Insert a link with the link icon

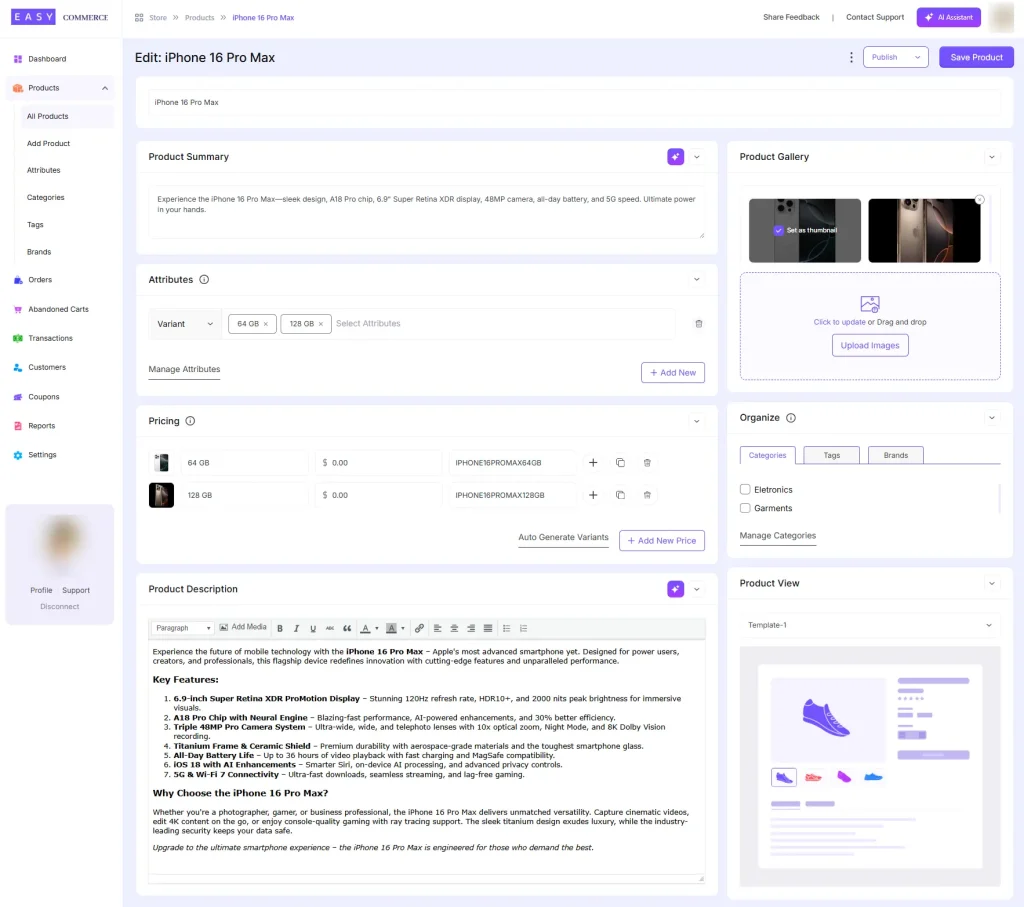(419, 628)
